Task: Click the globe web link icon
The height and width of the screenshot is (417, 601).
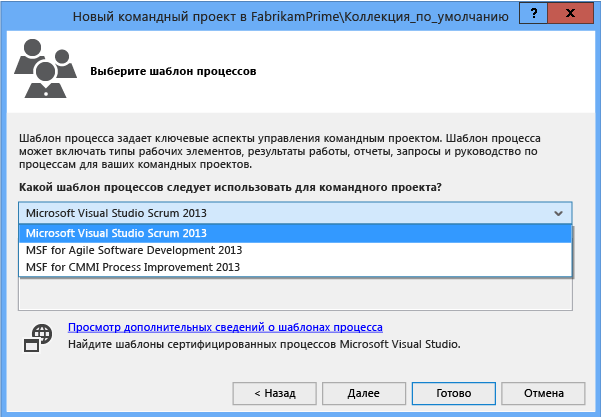Action: (38, 338)
